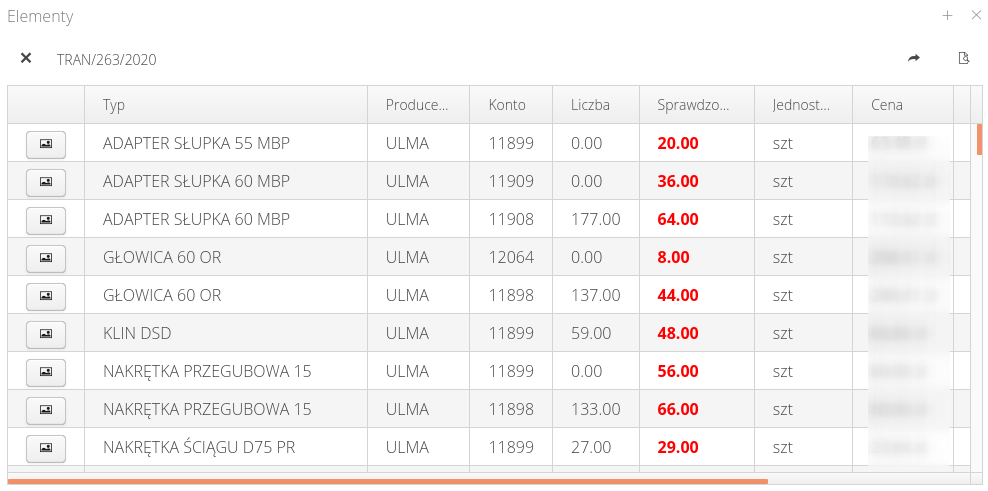The width and height of the screenshot is (988, 491).
Task: Click the red 29.00 checked value
Action: (x=677, y=447)
